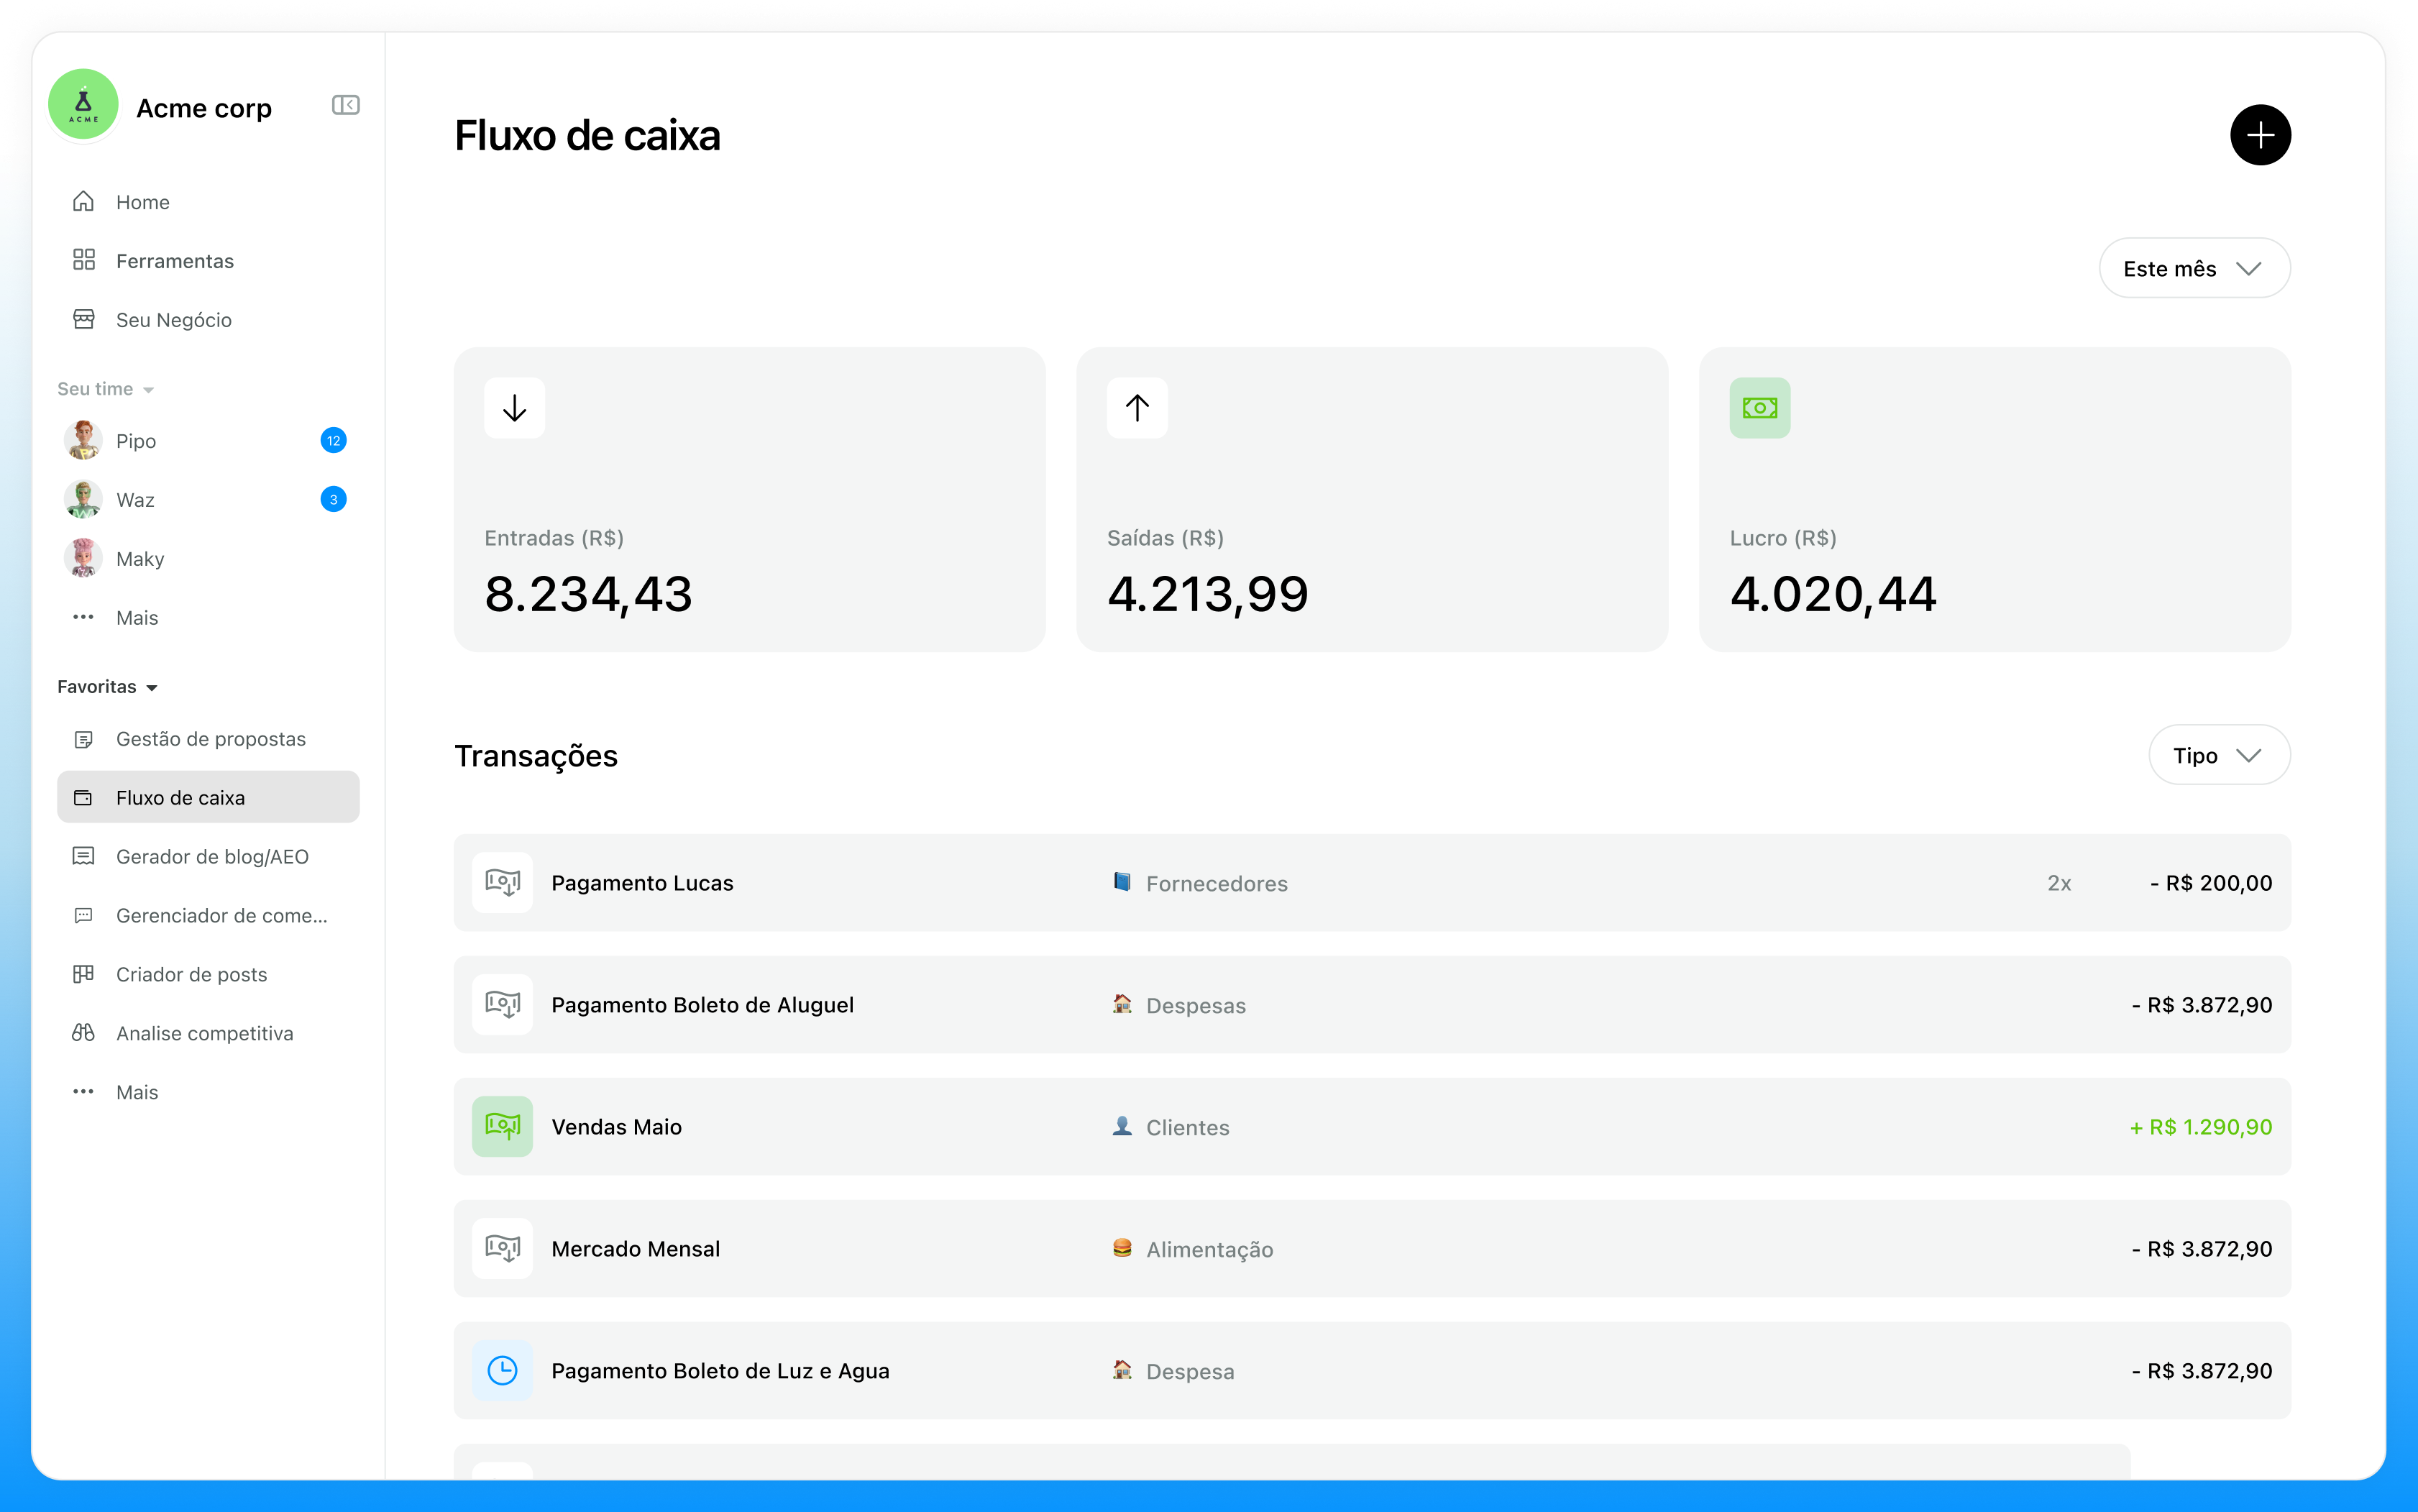Open Gestão de propostas
The width and height of the screenshot is (2418, 1512).
[x=208, y=739]
